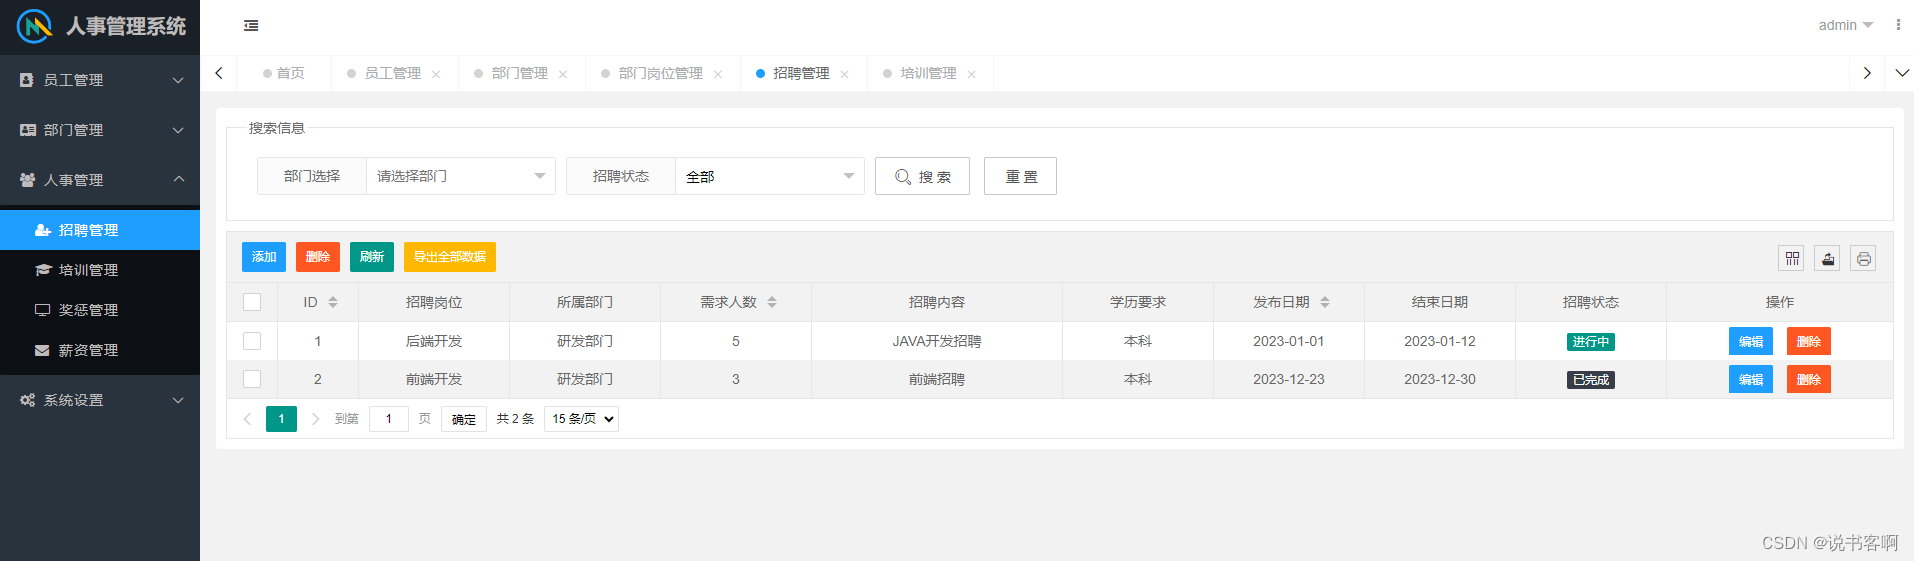Expand the tab options chevron
This screenshot has width=1914, height=561.
coord(1902,73)
